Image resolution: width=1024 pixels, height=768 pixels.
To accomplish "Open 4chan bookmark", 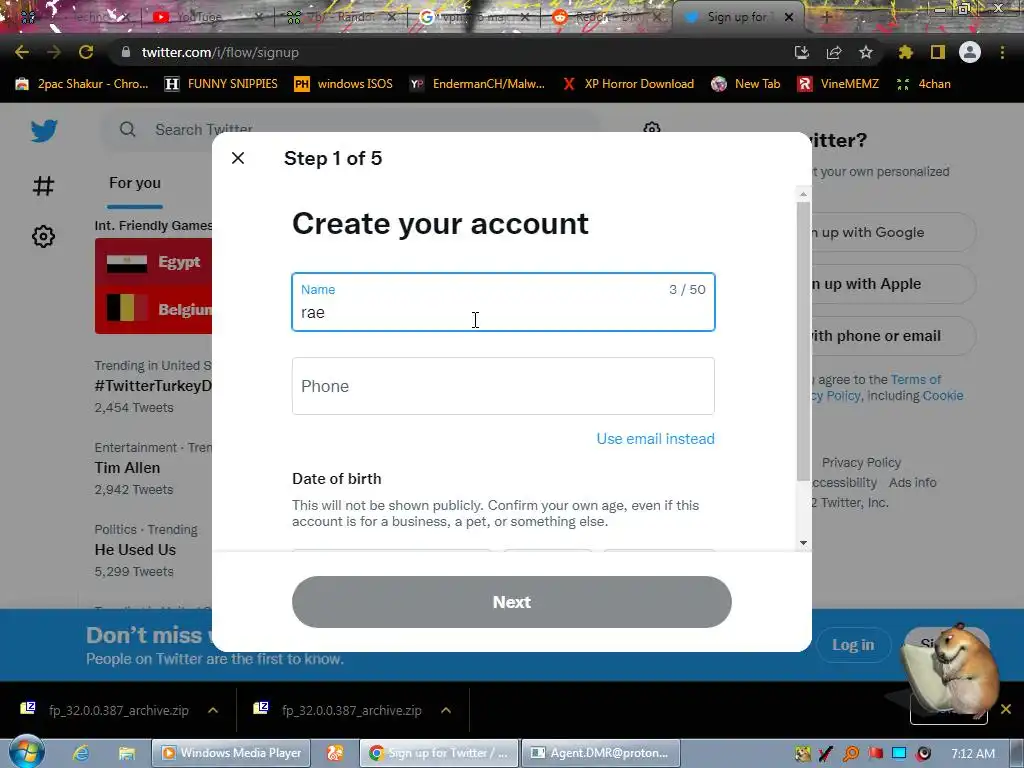I will pyautogui.click(x=923, y=84).
